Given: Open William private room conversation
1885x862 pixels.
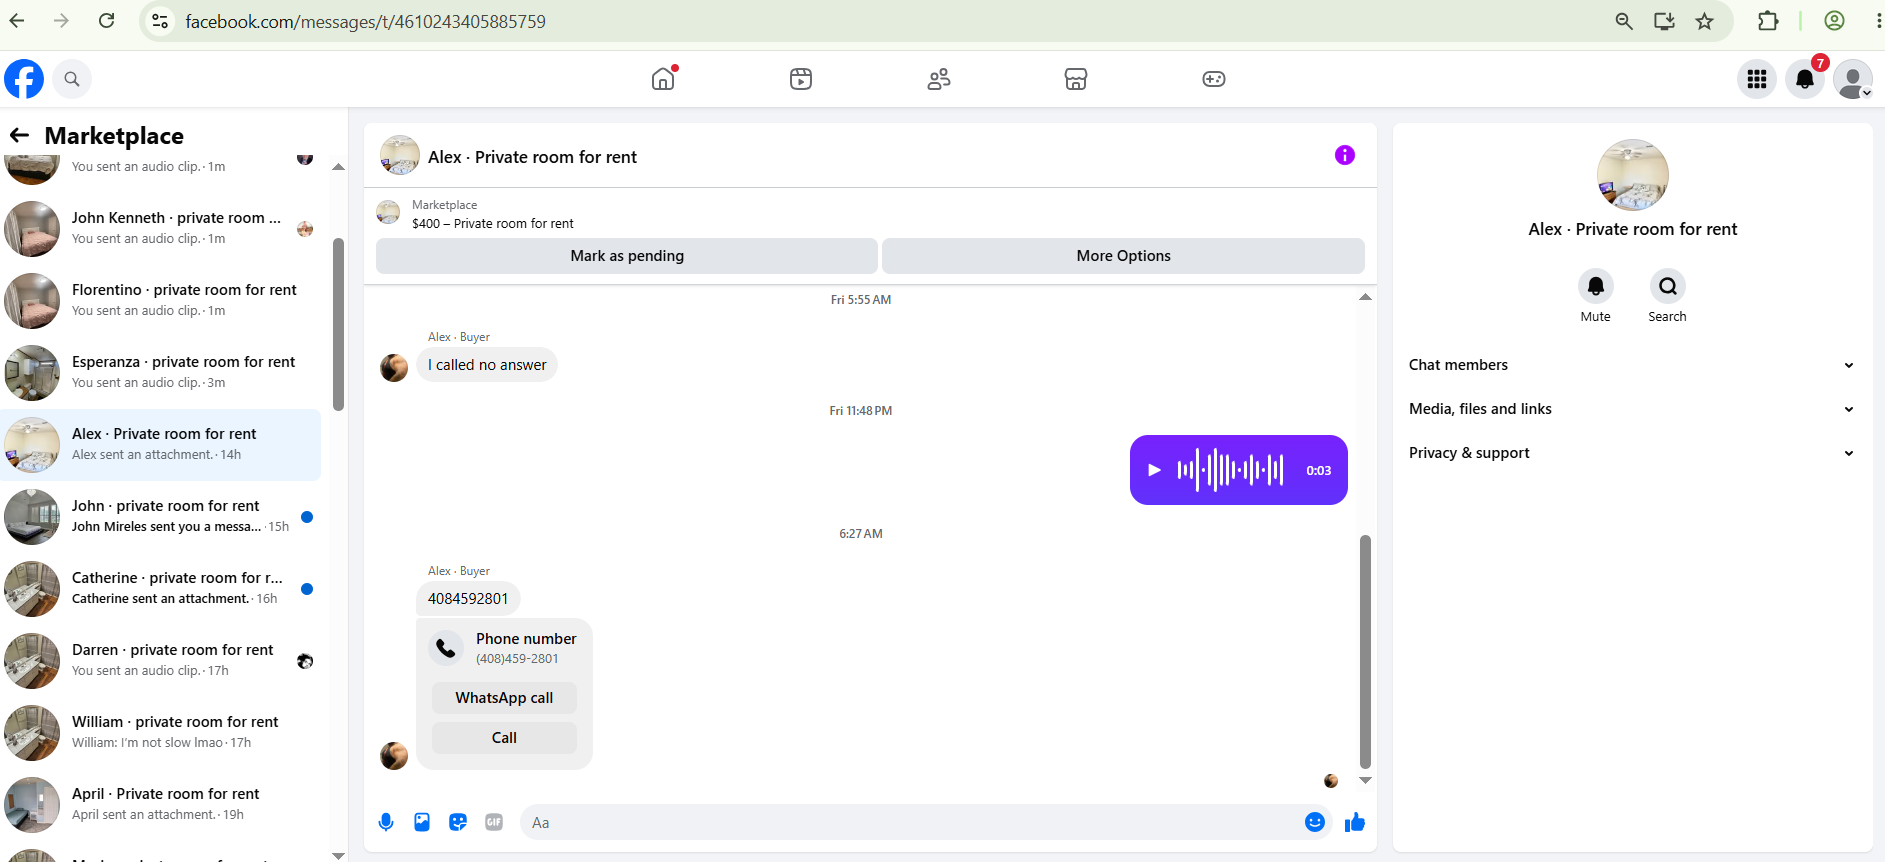Looking at the screenshot, I should click(x=162, y=733).
